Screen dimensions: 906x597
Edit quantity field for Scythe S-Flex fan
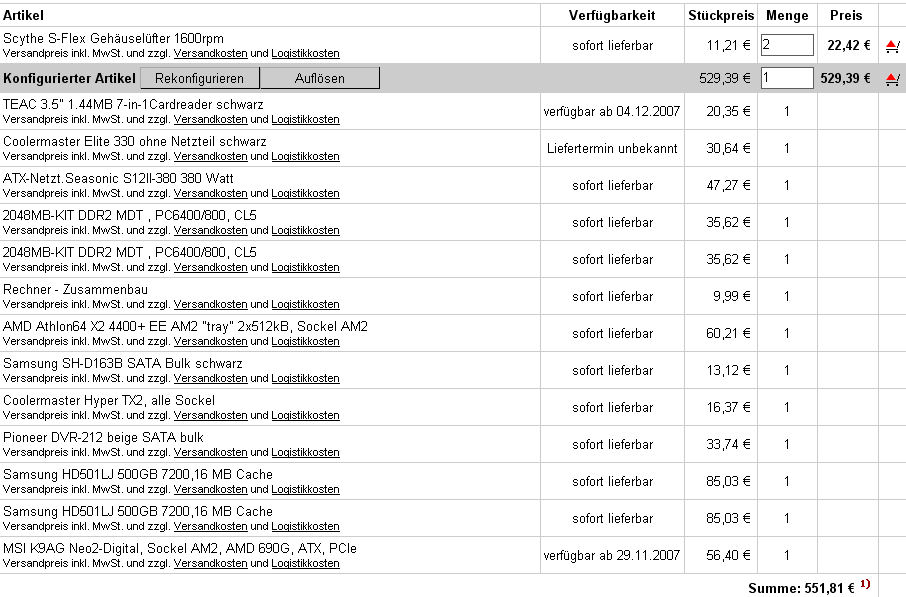[x=787, y=45]
